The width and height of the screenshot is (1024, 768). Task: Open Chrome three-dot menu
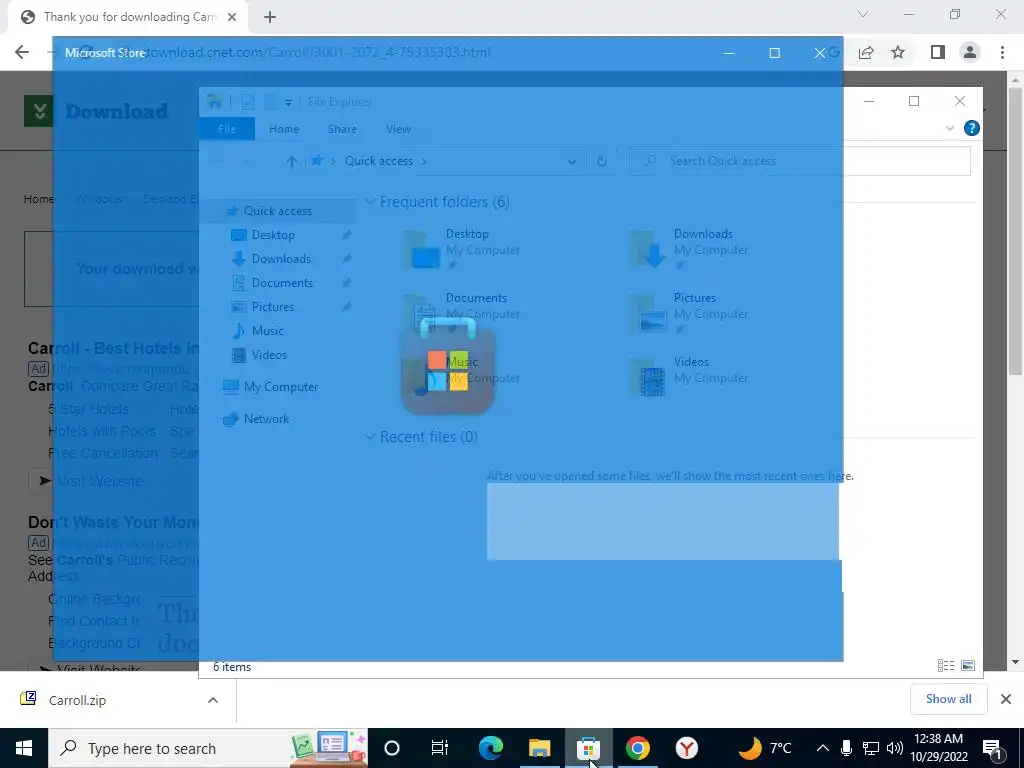1002,52
